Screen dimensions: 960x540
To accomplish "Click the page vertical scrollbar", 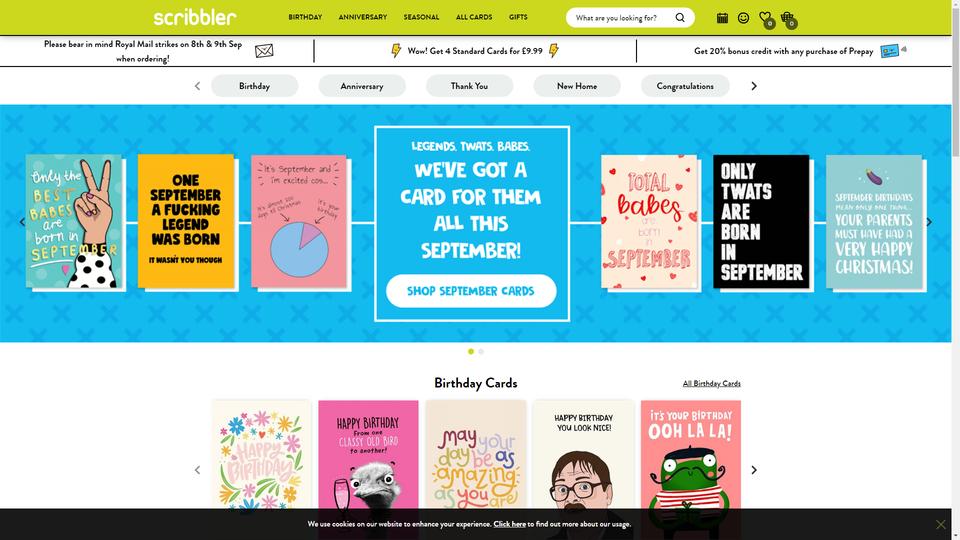I will (956, 270).
